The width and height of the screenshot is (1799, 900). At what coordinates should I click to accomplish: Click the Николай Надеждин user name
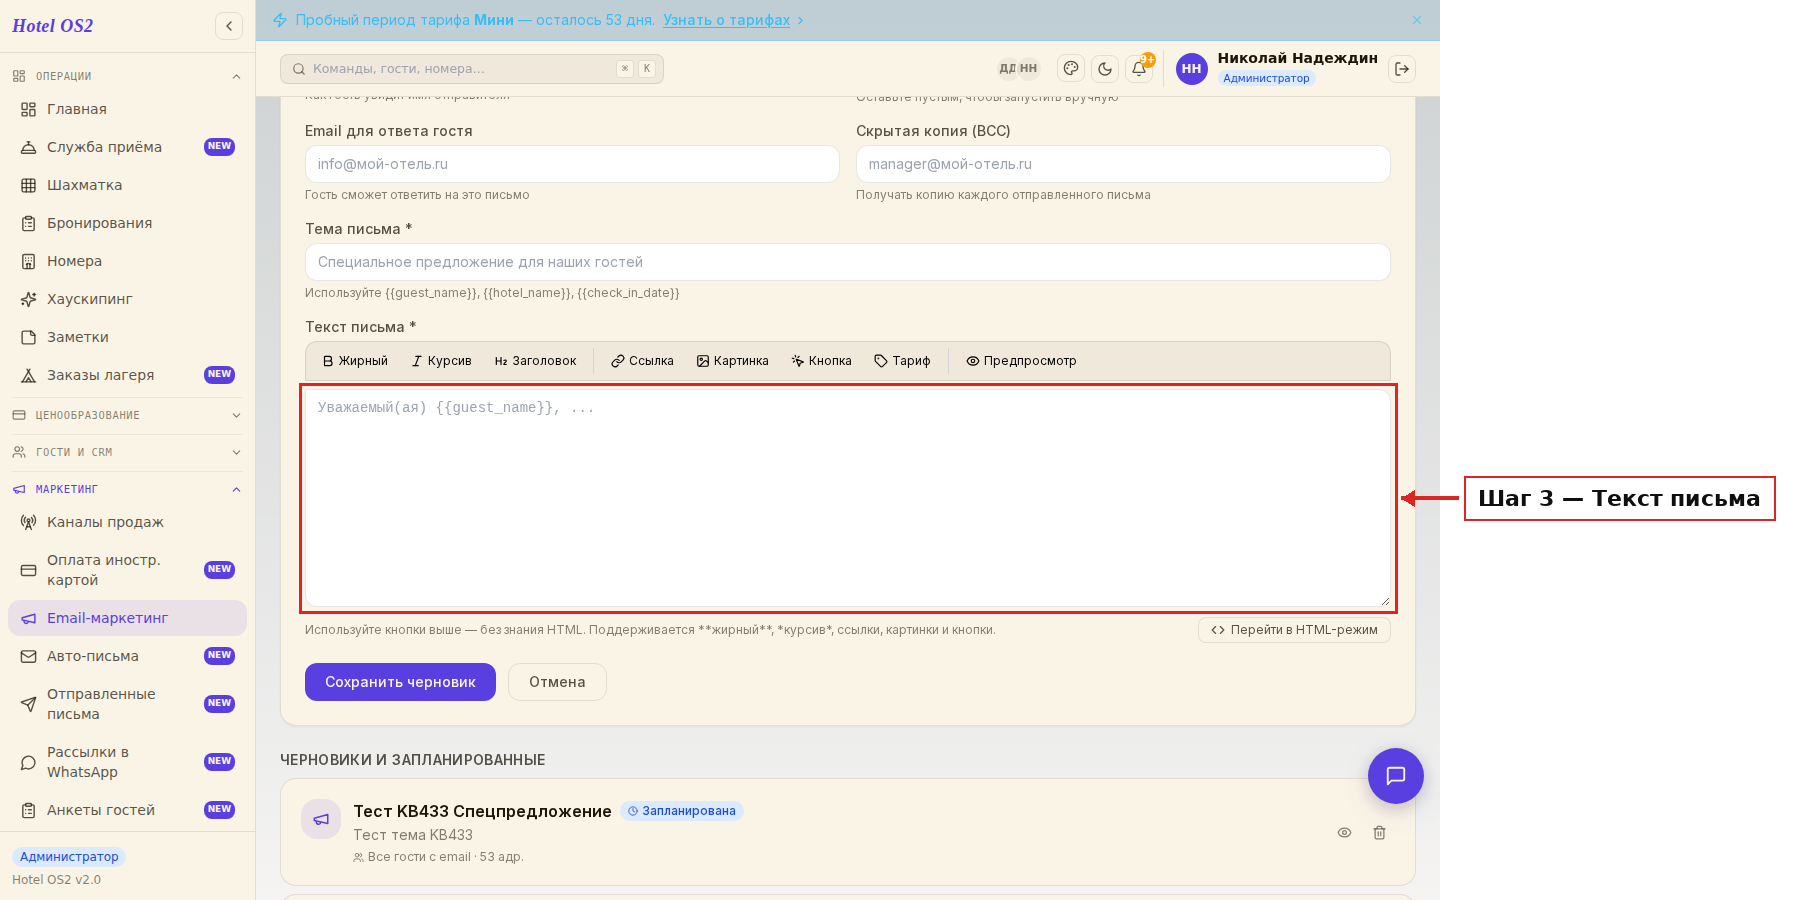[x=1297, y=58]
